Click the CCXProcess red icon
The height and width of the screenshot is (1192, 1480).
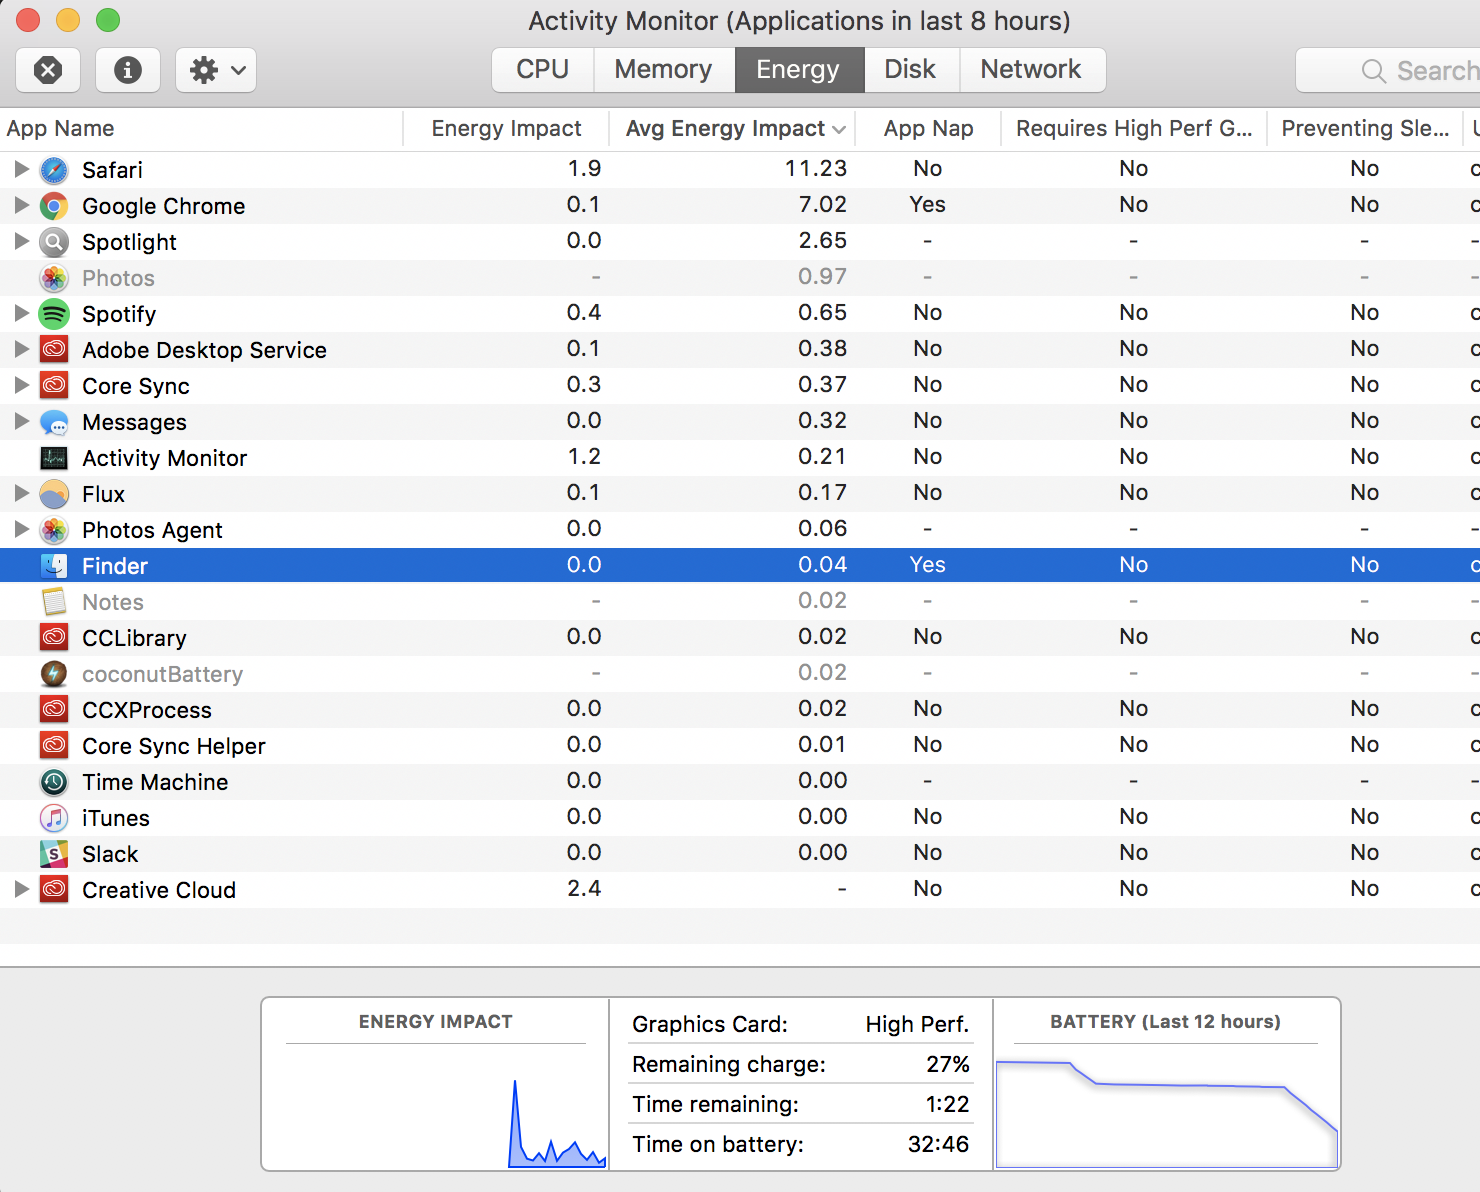[x=54, y=710]
